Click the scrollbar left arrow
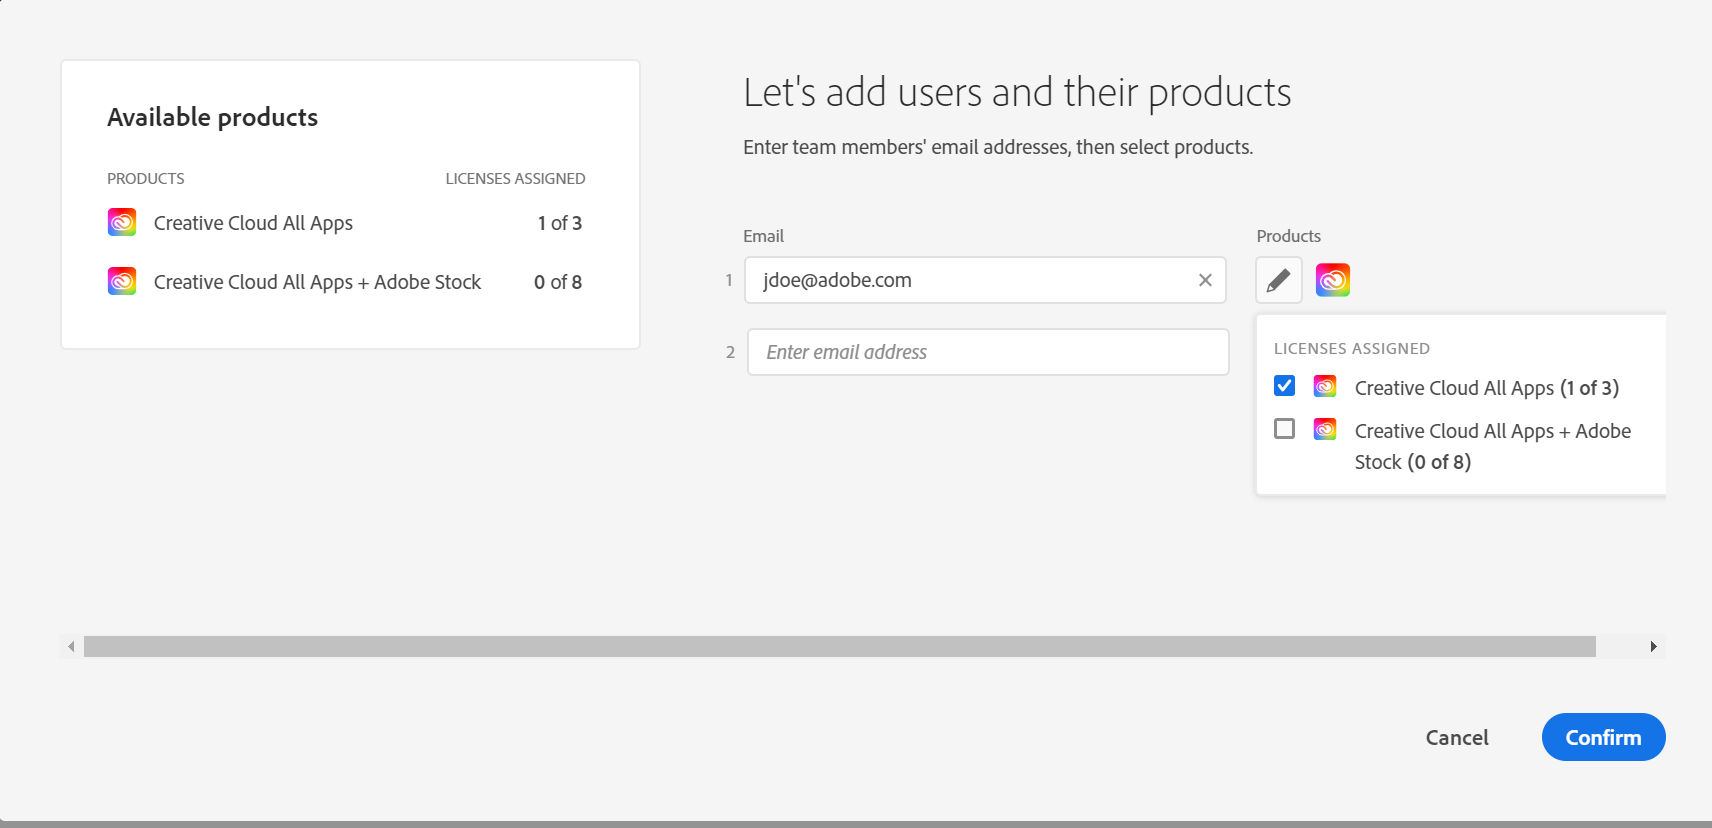Viewport: 1712px width, 828px height. 71,647
